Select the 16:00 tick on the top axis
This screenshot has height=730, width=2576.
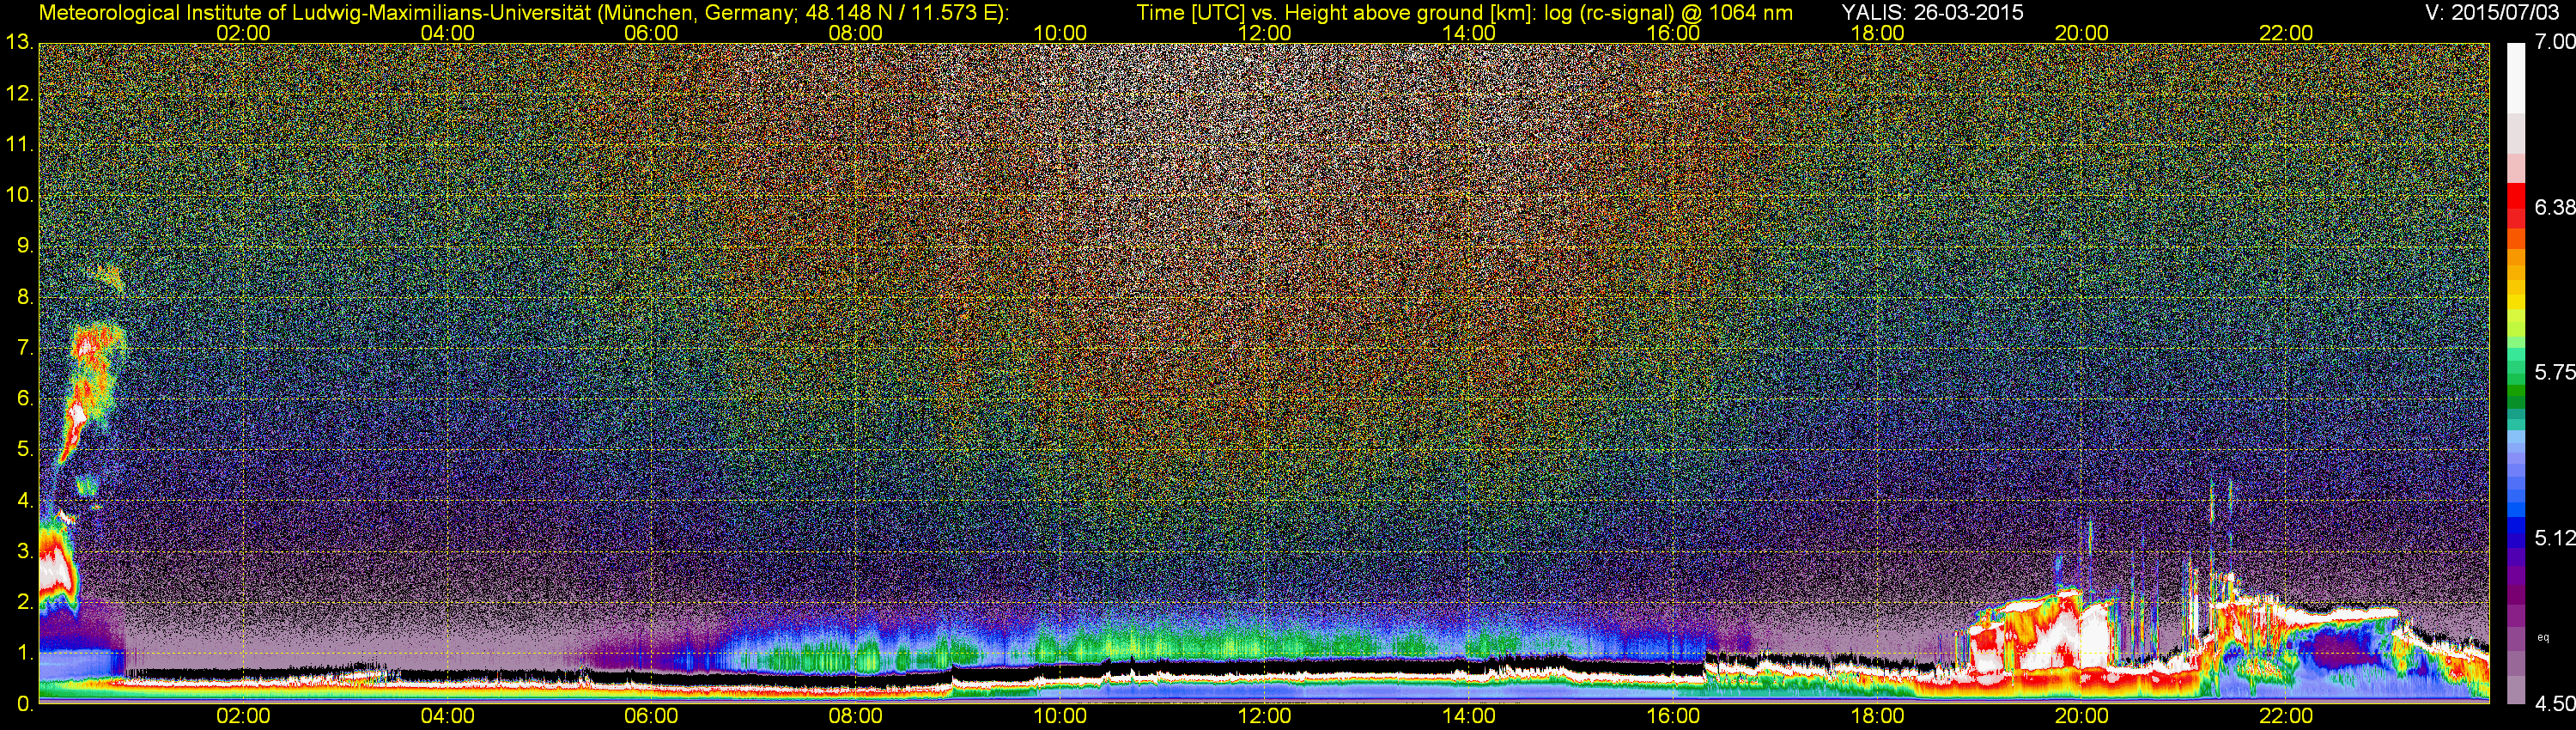point(1673,33)
